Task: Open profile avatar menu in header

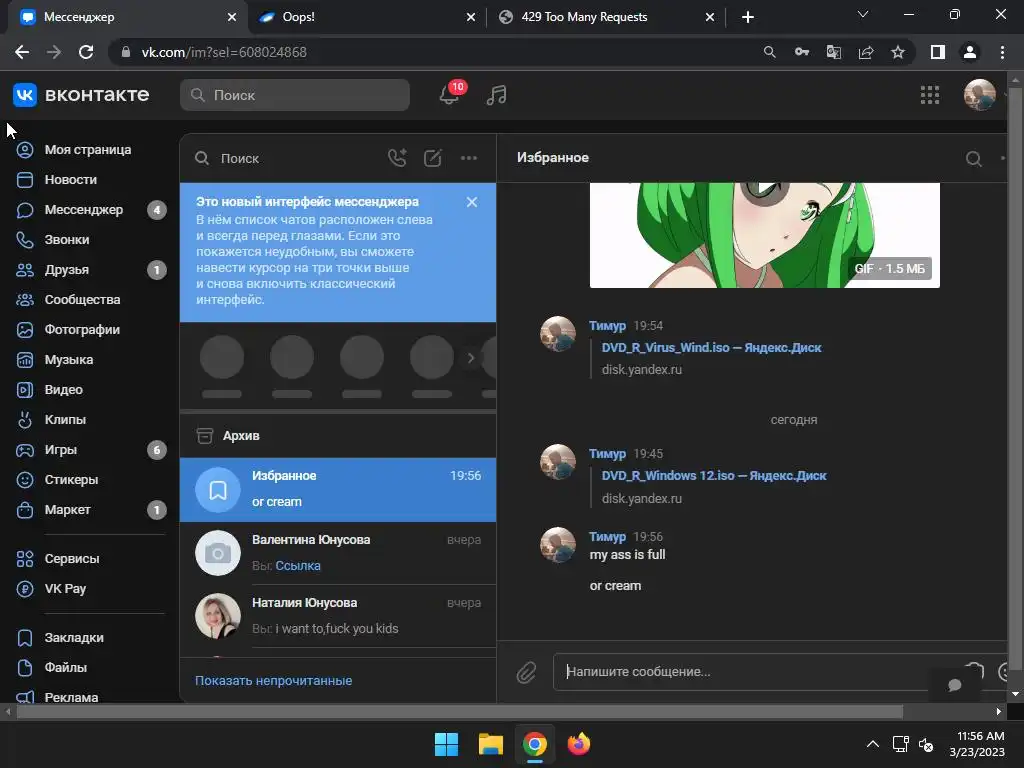Action: pyautogui.click(x=980, y=95)
